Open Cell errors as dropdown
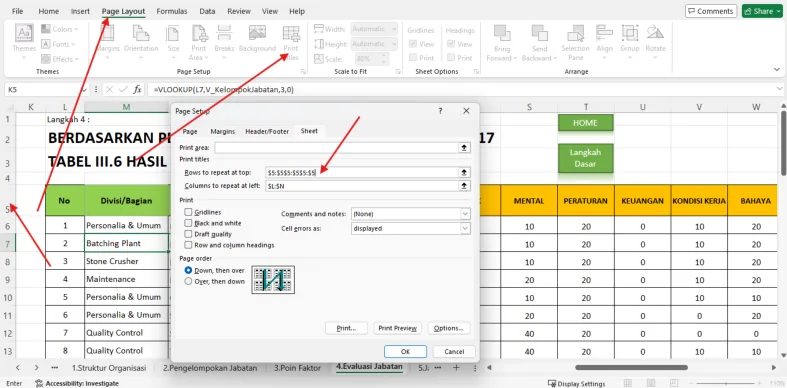The width and height of the screenshot is (787, 388). coord(465,228)
